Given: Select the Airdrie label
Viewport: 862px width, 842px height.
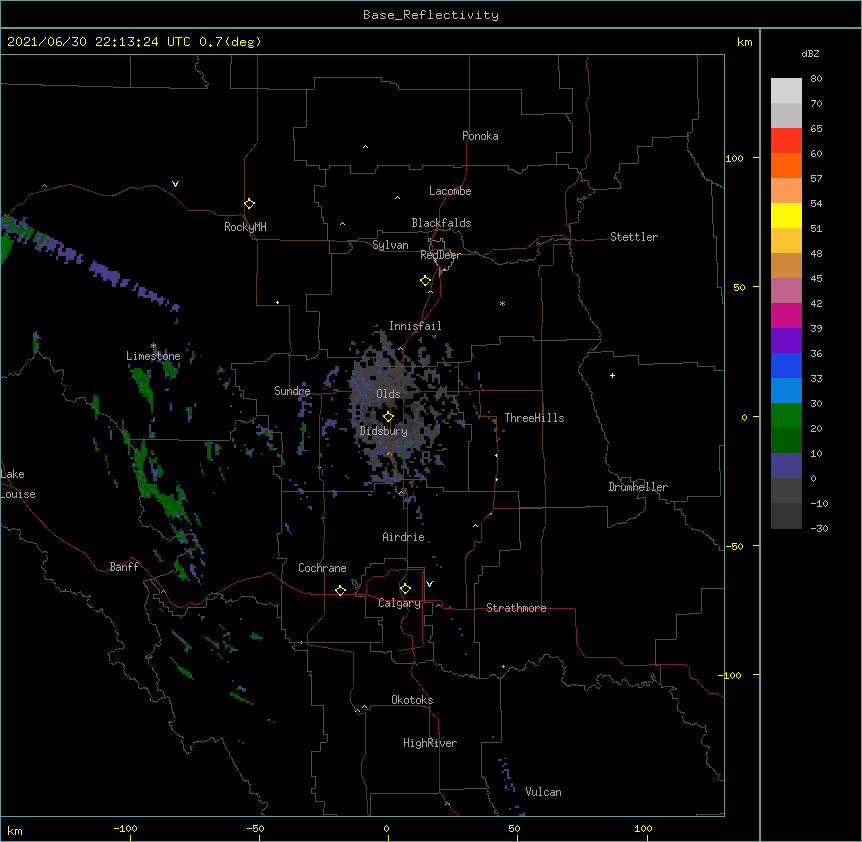Looking at the screenshot, I should [404, 537].
